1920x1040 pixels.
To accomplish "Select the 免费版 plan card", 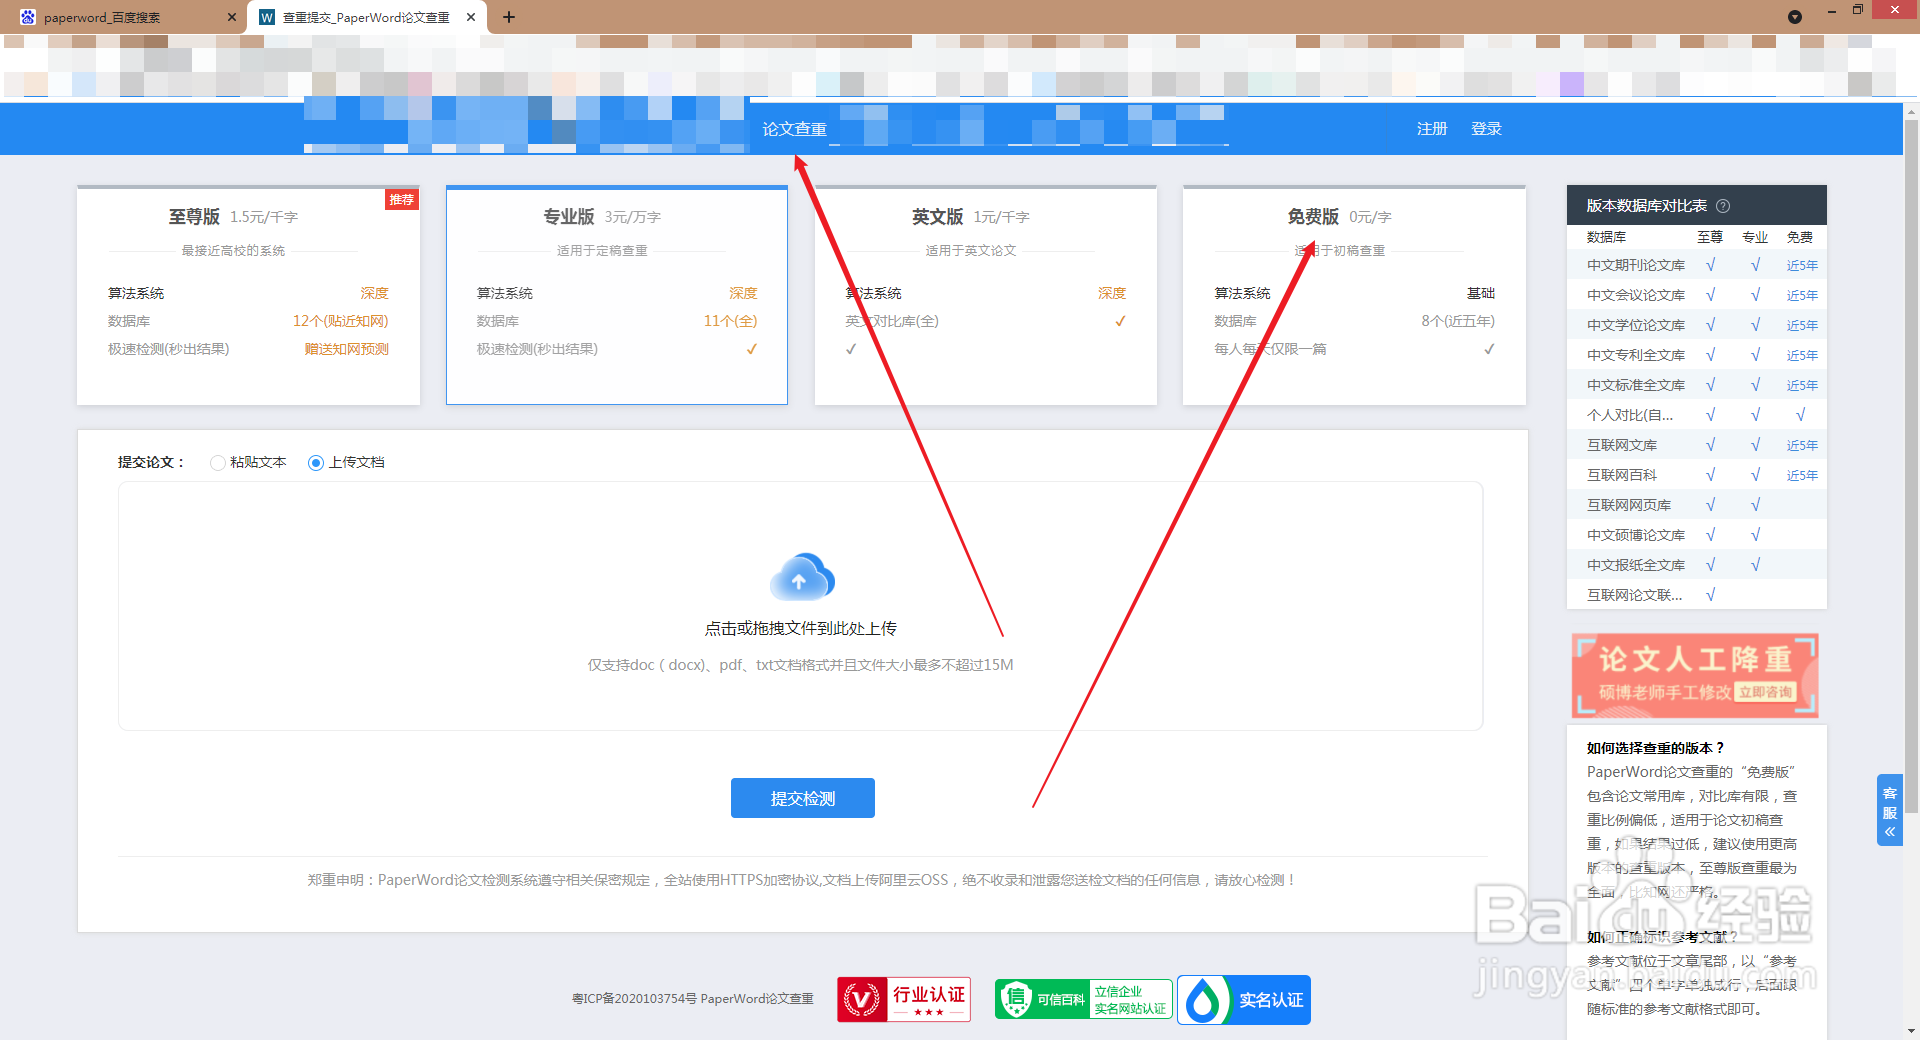I will coord(1354,295).
